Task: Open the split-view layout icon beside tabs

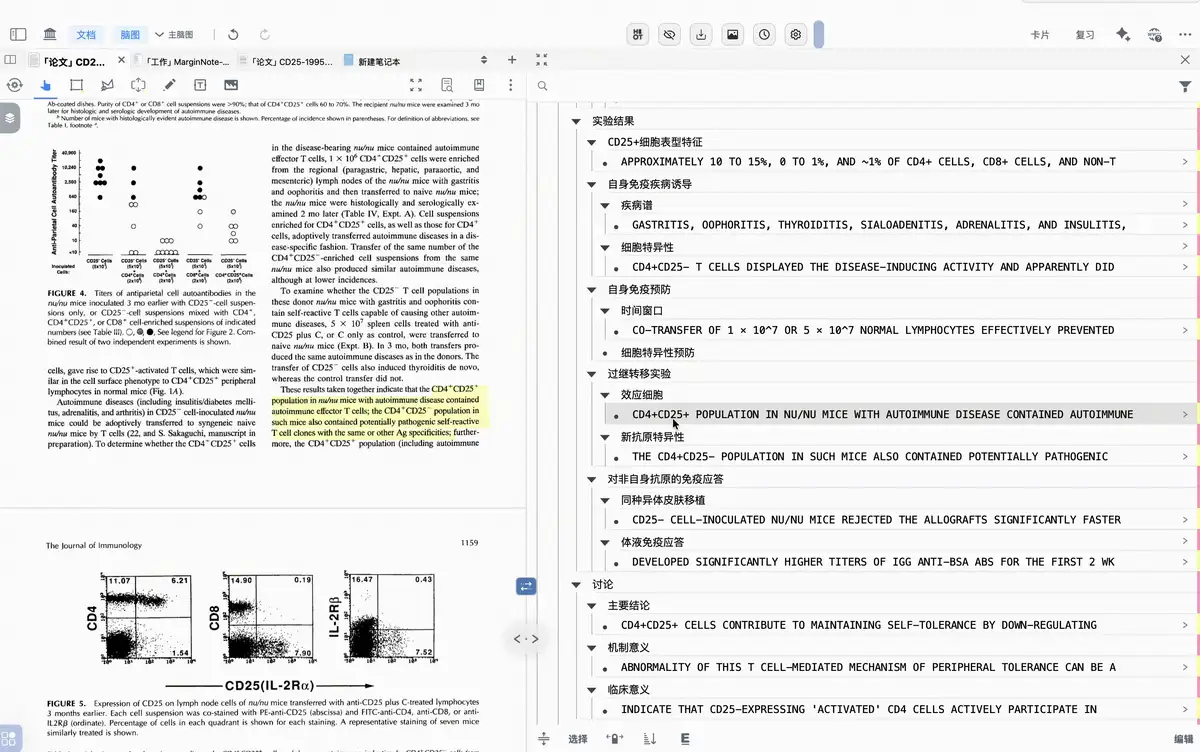Action: [11, 60]
